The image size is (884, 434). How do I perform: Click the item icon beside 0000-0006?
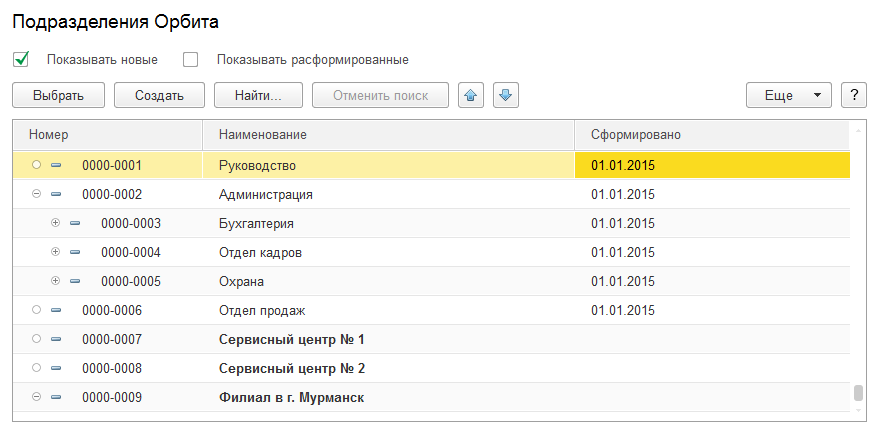[56, 310]
